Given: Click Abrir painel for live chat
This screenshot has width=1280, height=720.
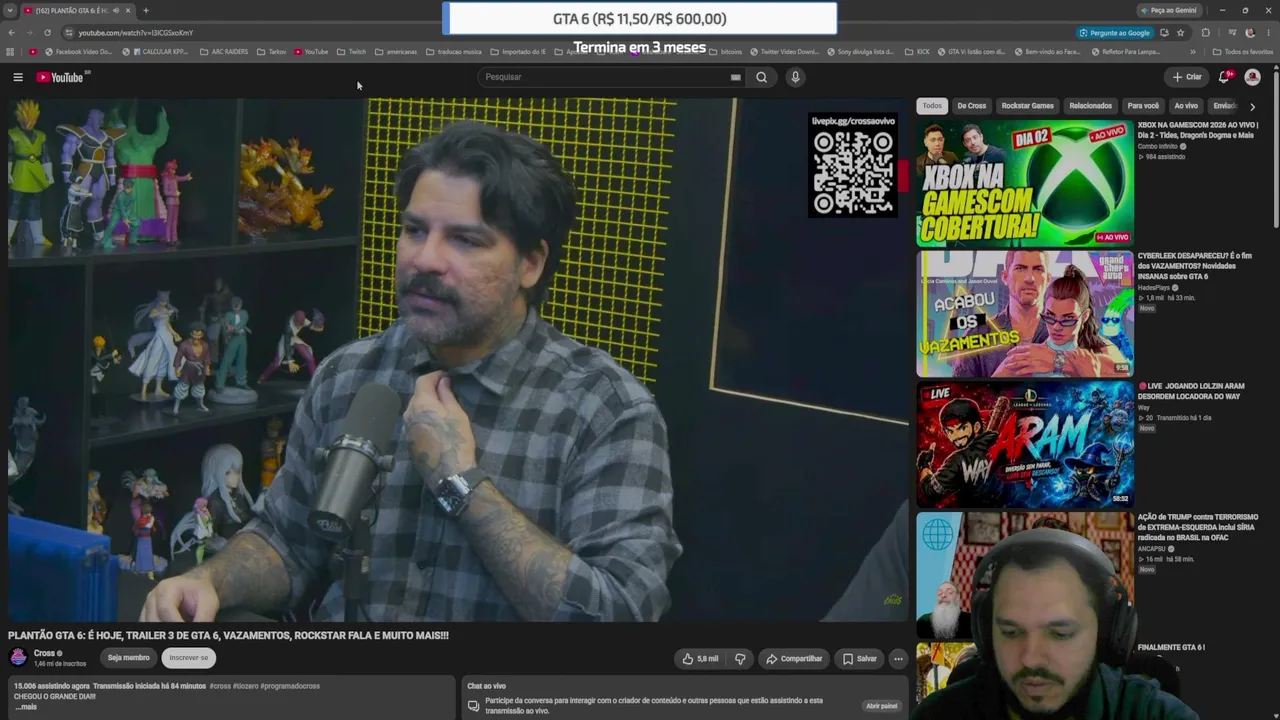Looking at the screenshot, I should click(x=882, y=706).
